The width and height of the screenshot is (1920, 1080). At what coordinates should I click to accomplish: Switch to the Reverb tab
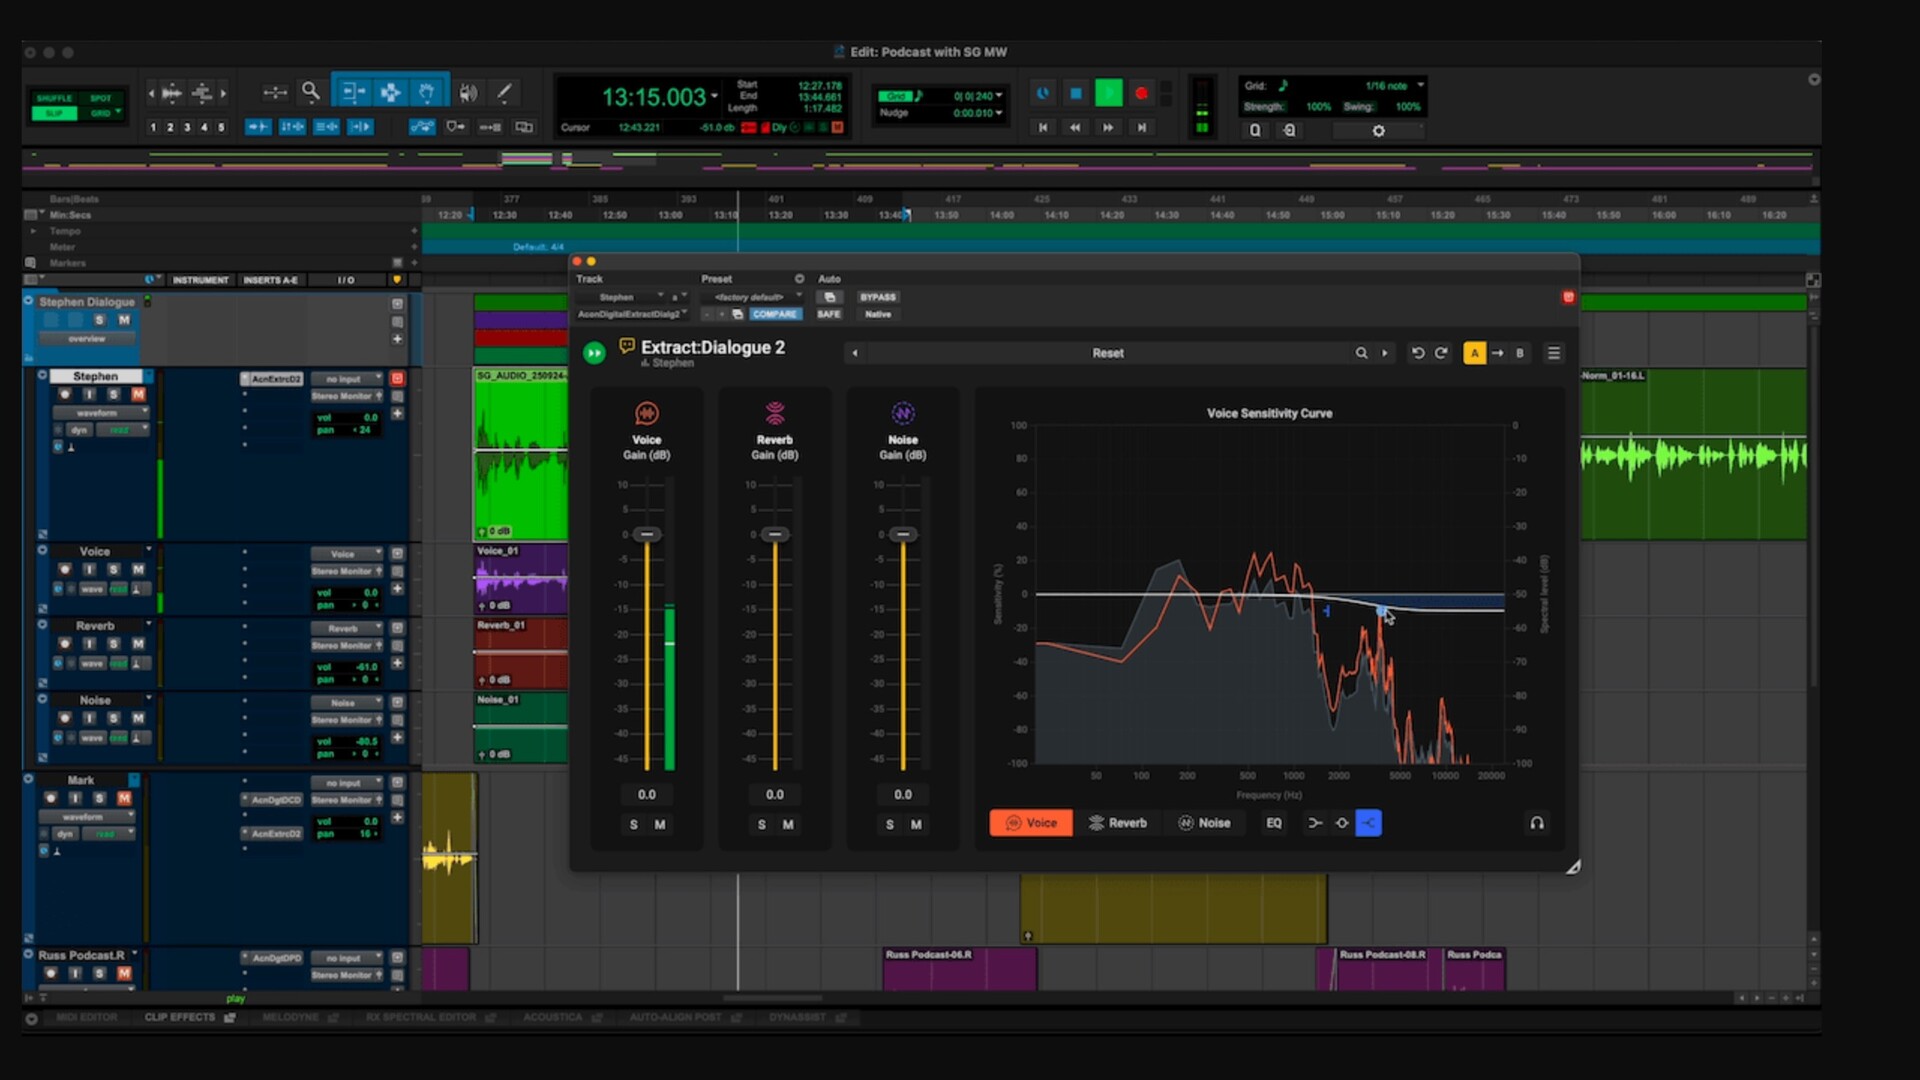[x=1117, y=823]
